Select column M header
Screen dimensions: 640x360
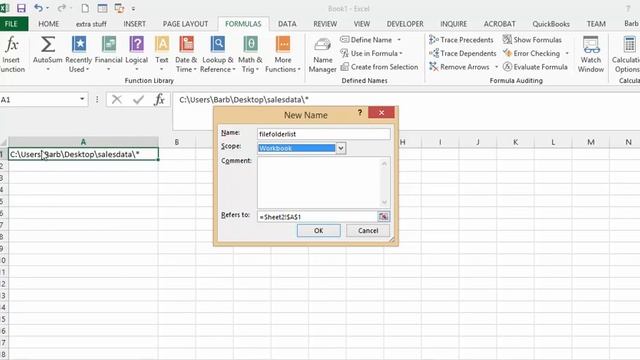coord(591,142)
